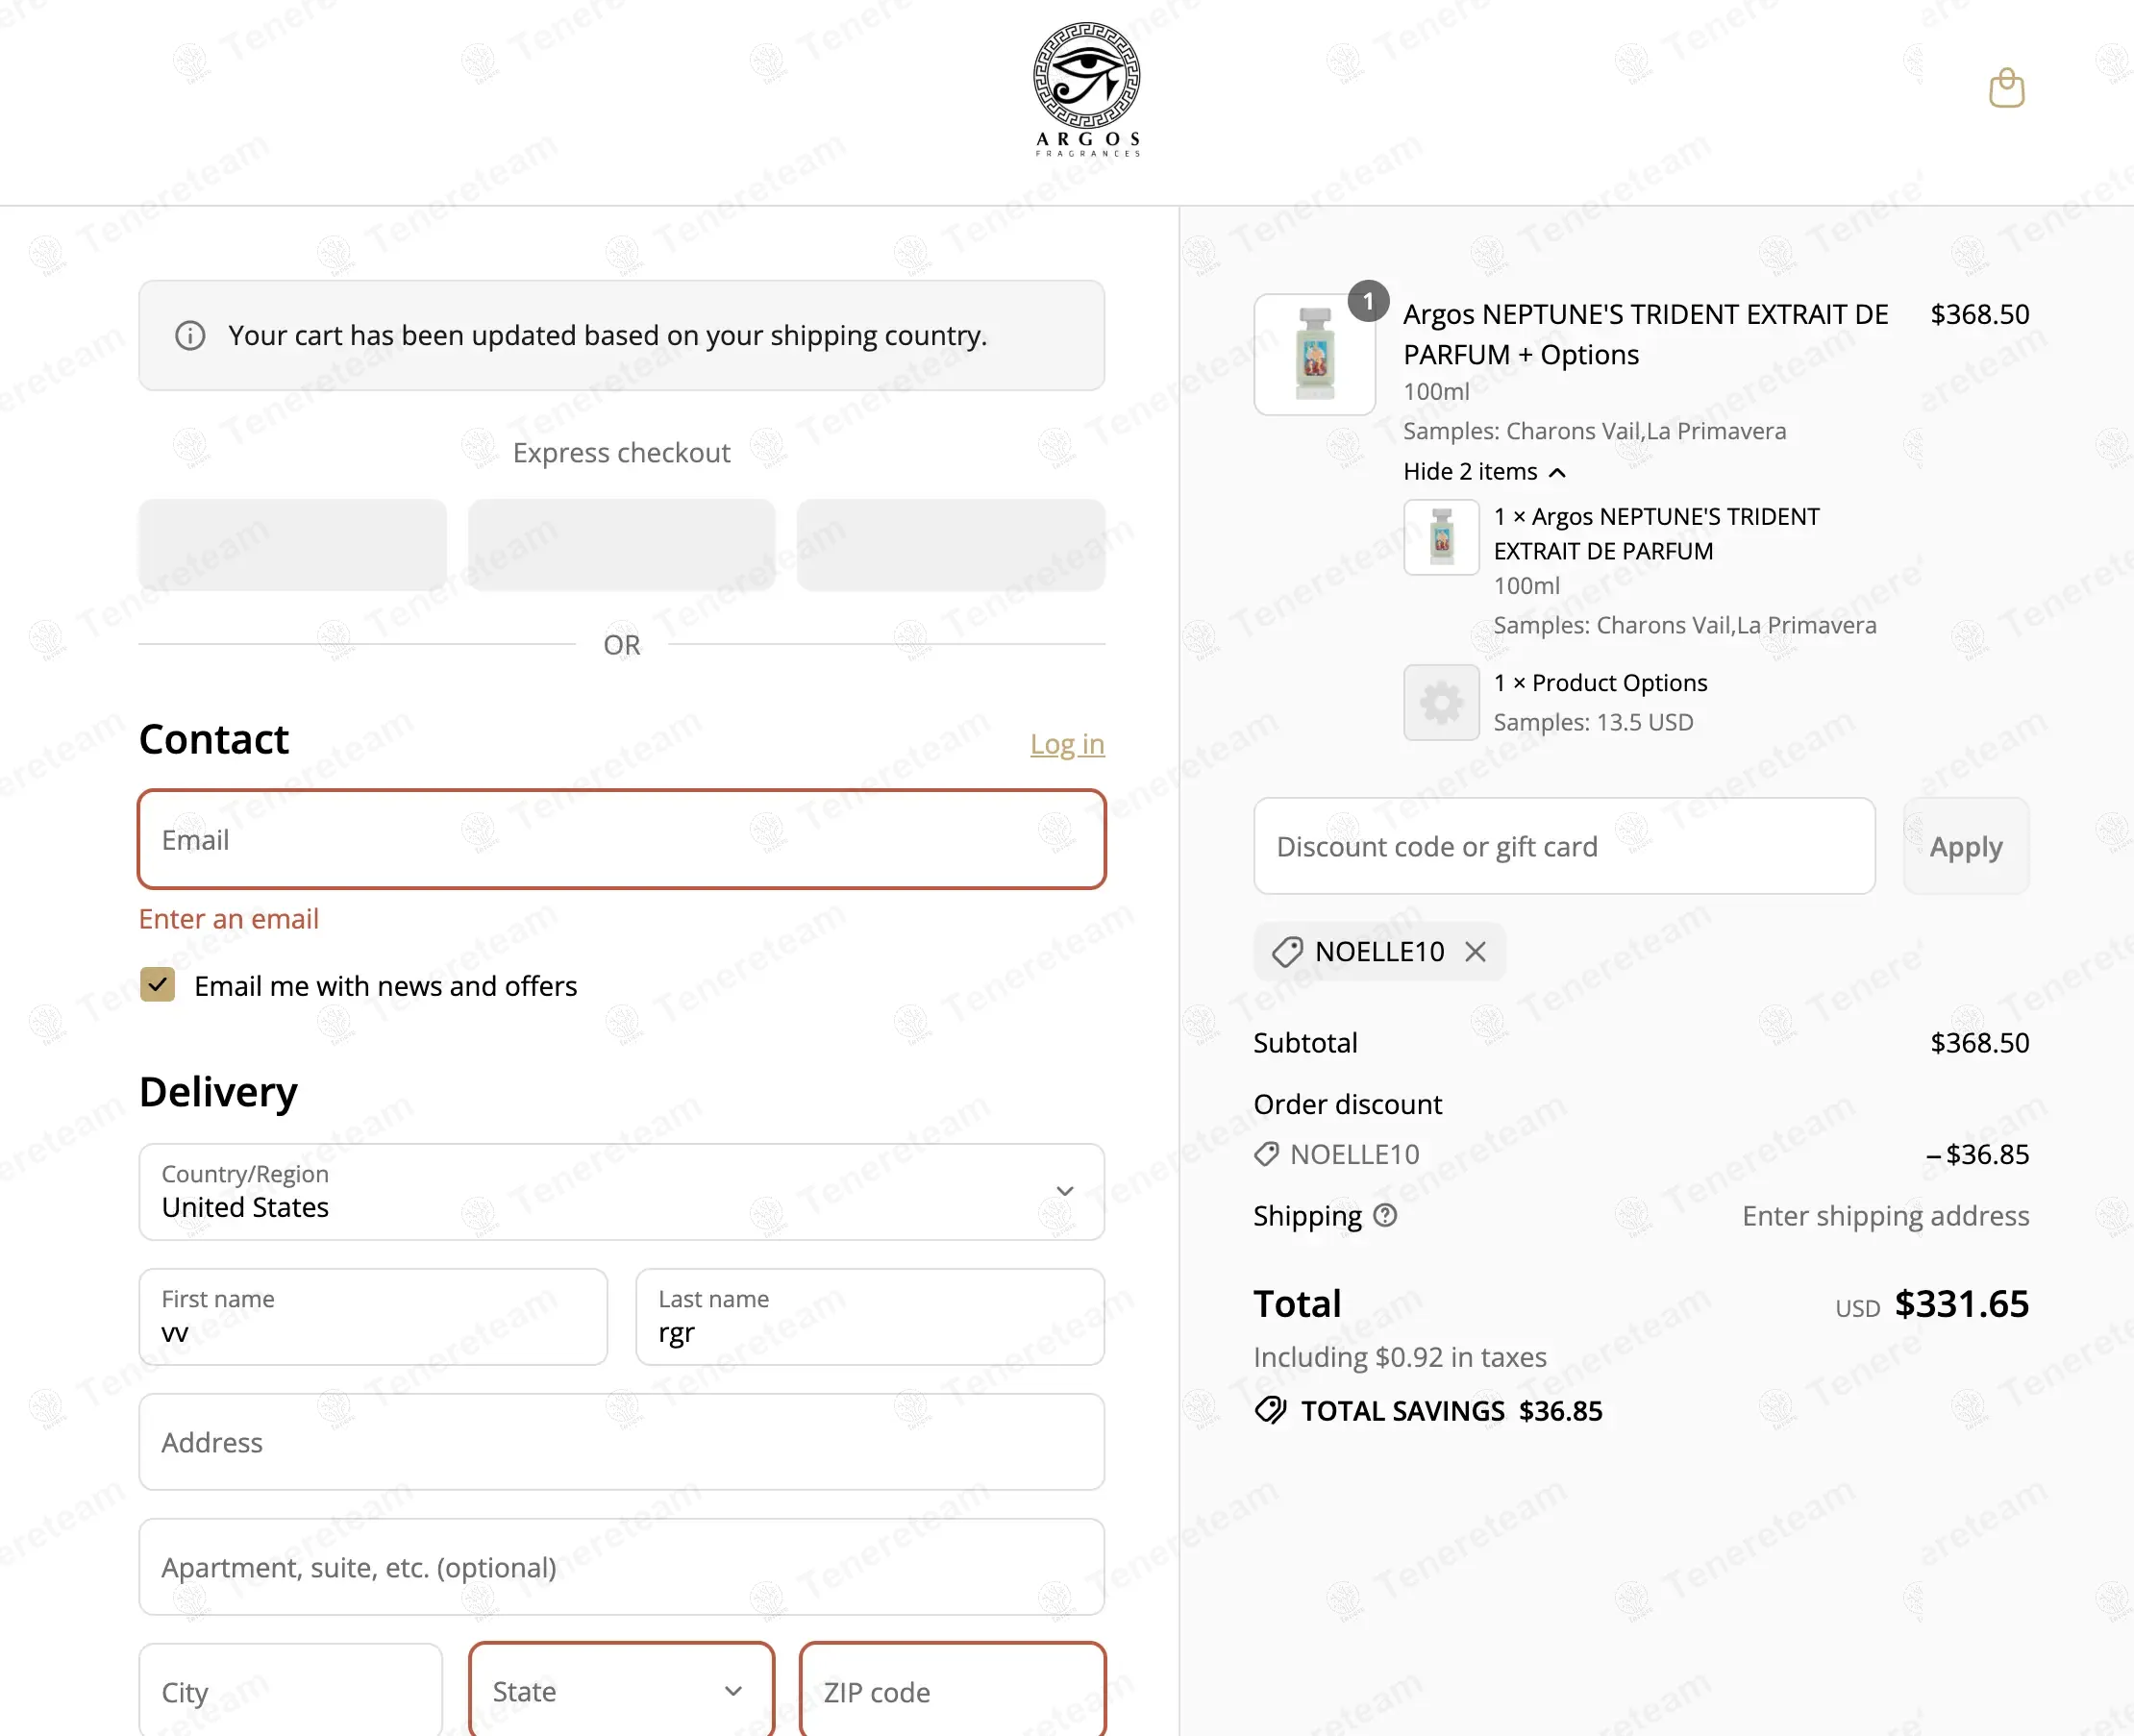This screenshot has width=2134, height=1736.
Task: Click the Discount code or gift card field
Action: pos(1563,846)
